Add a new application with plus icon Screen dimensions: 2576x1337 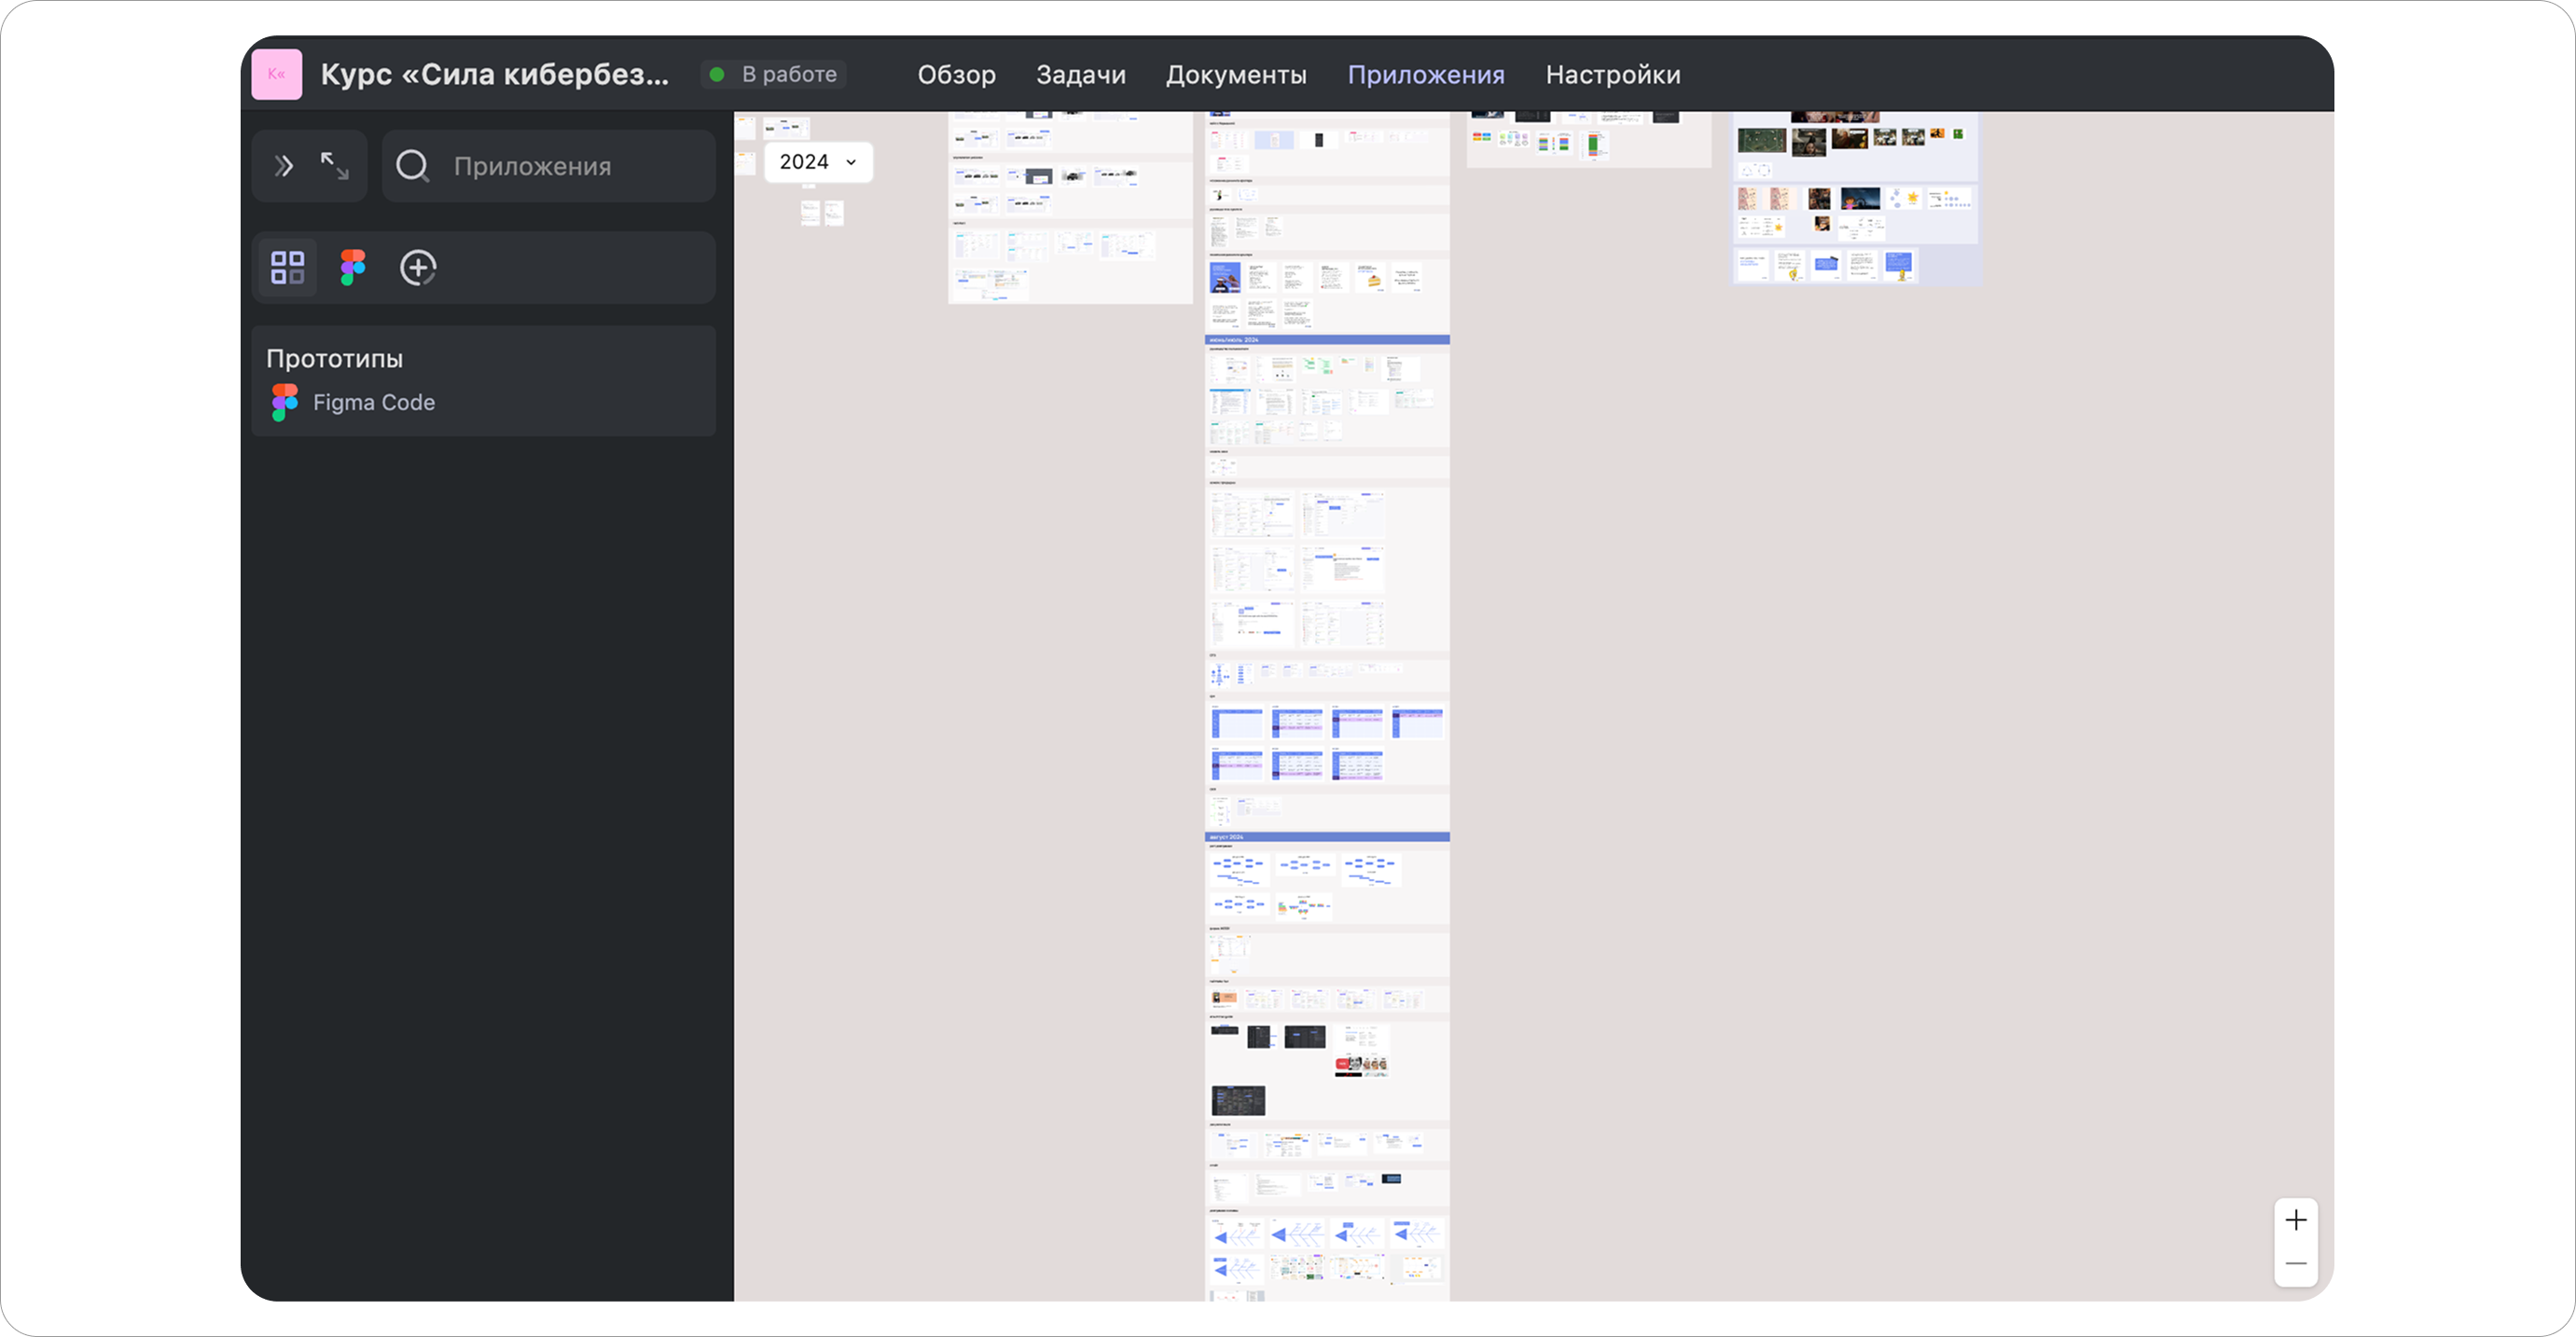[418, 268]
